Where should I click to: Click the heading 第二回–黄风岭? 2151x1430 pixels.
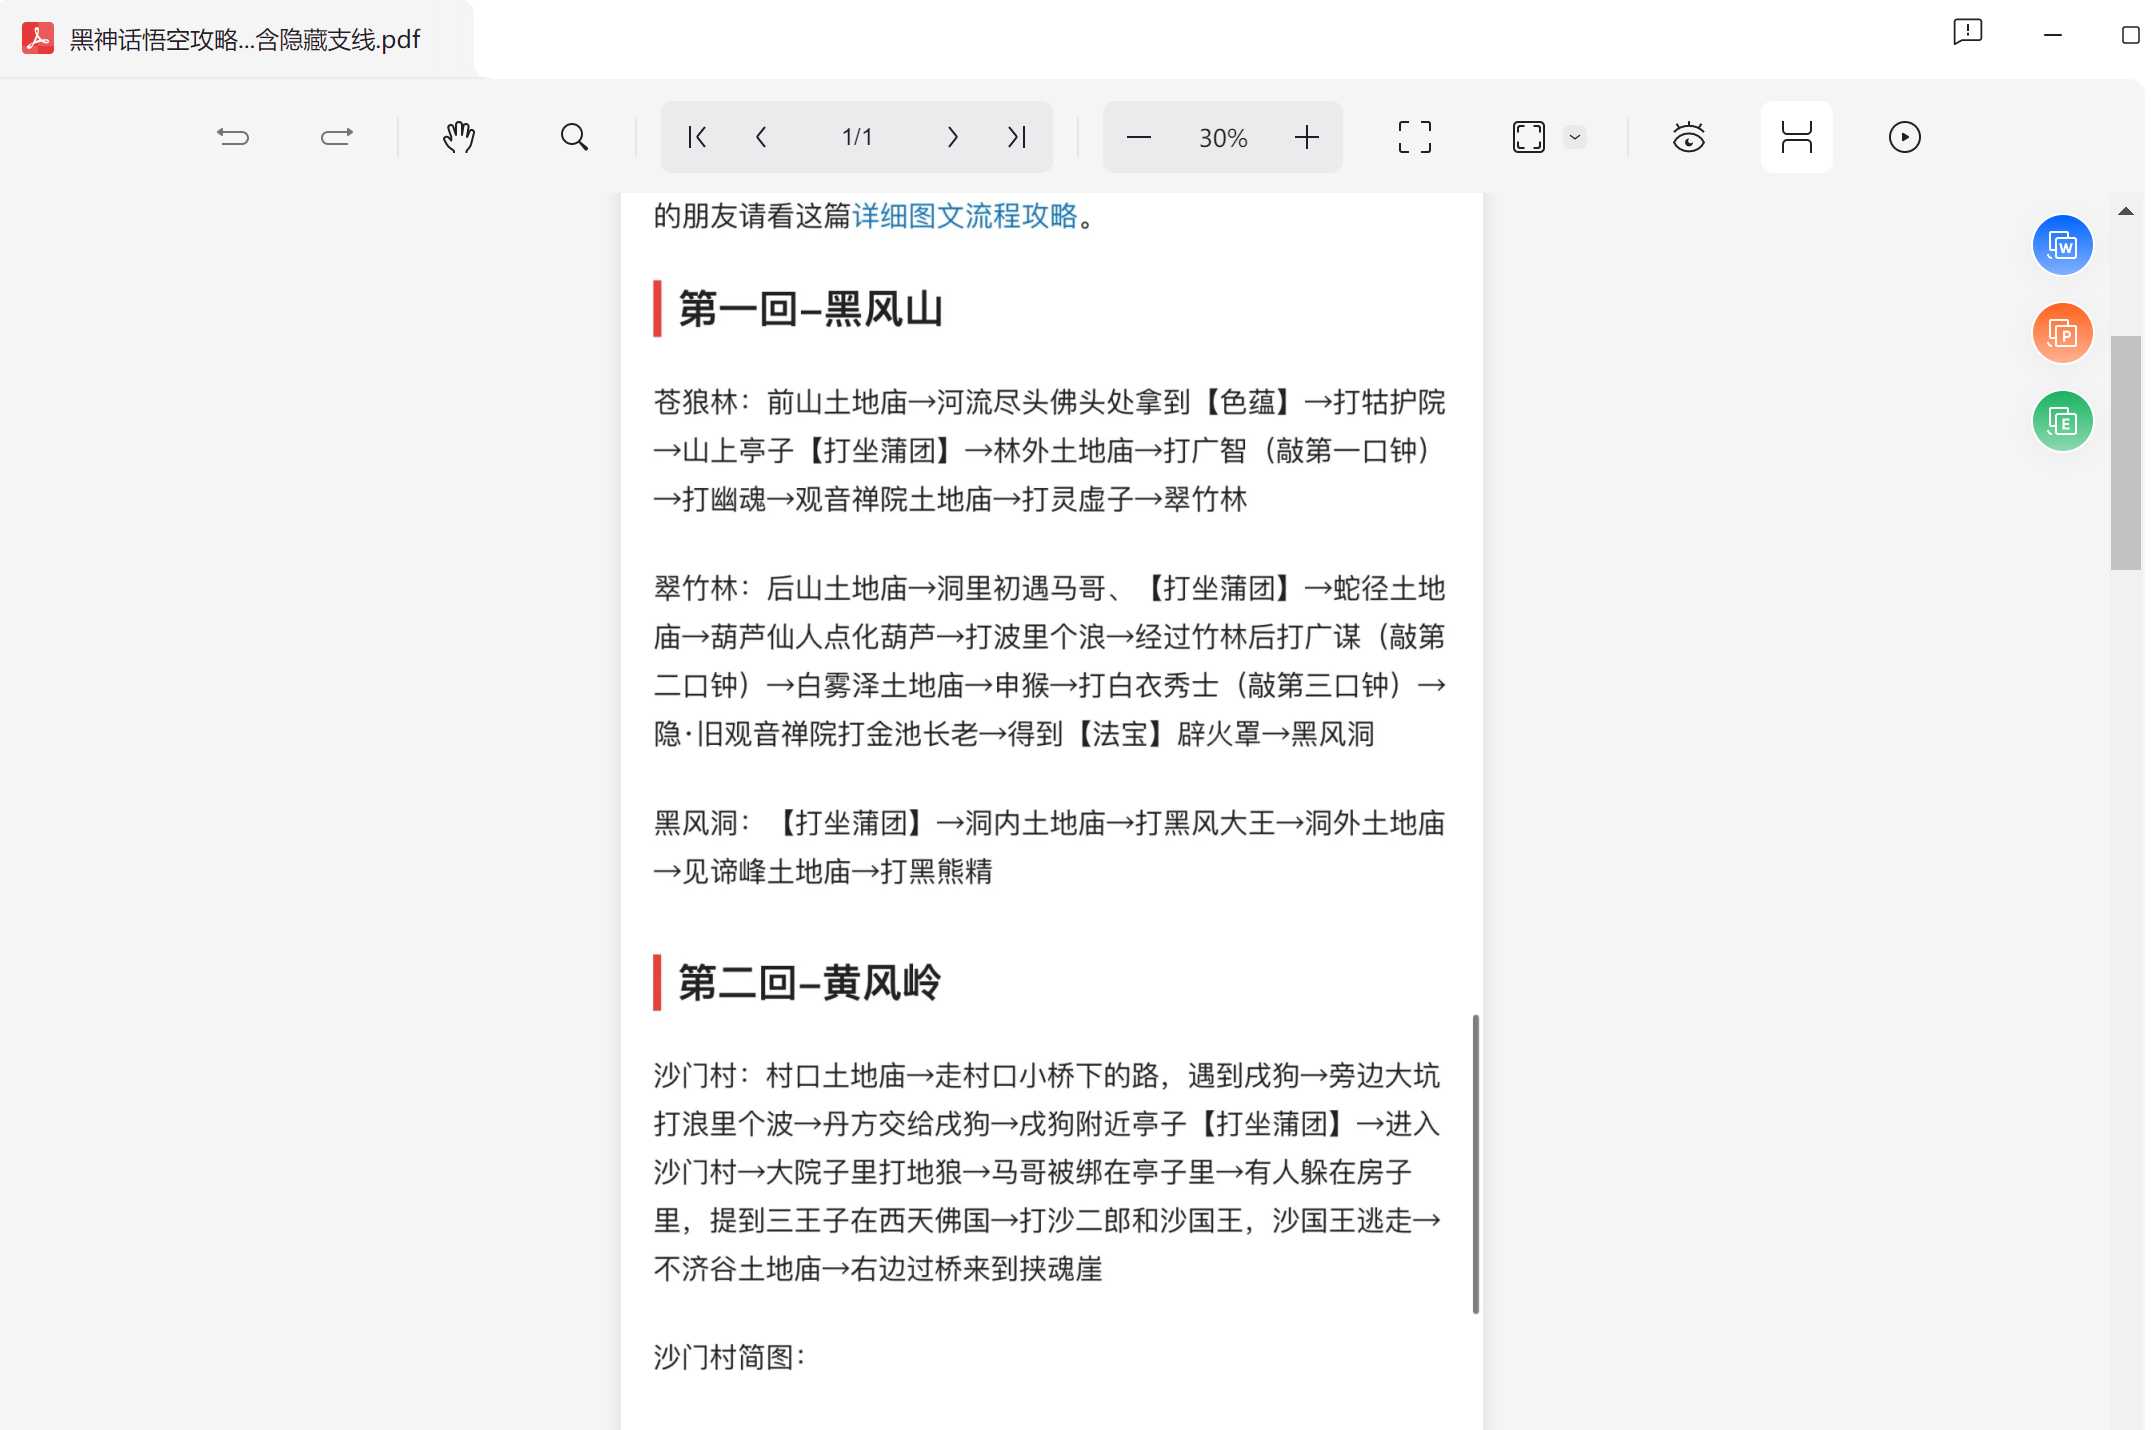click(810, 983)
